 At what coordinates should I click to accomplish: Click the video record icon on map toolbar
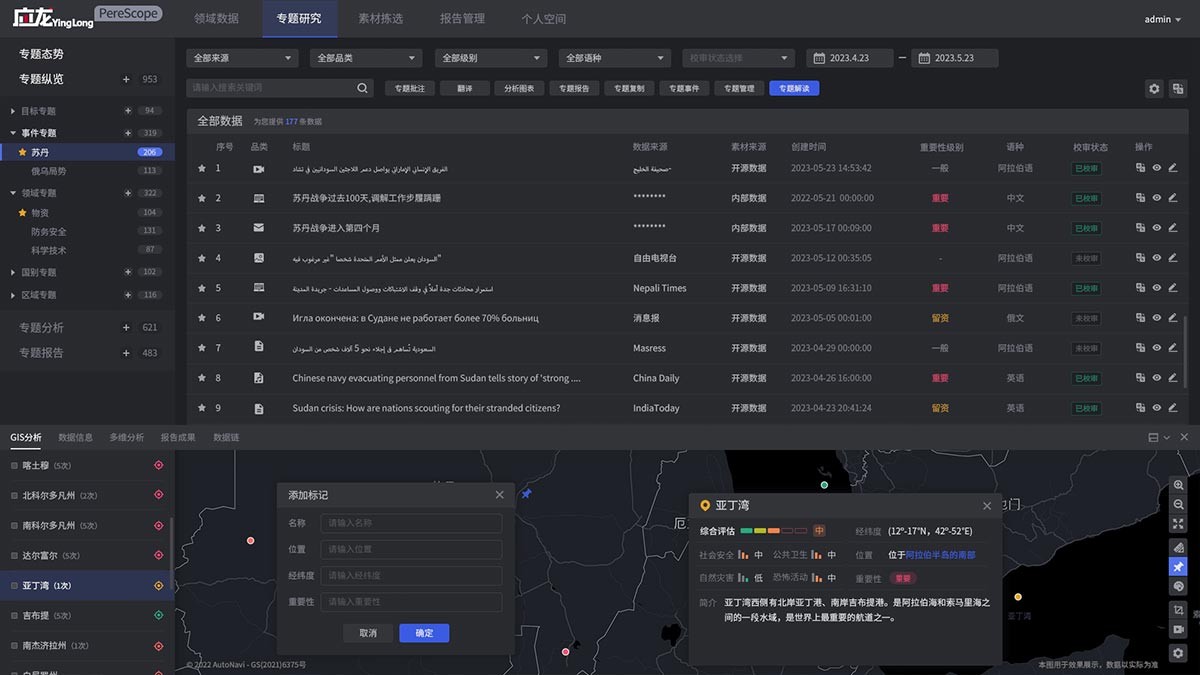[1179, 629]
